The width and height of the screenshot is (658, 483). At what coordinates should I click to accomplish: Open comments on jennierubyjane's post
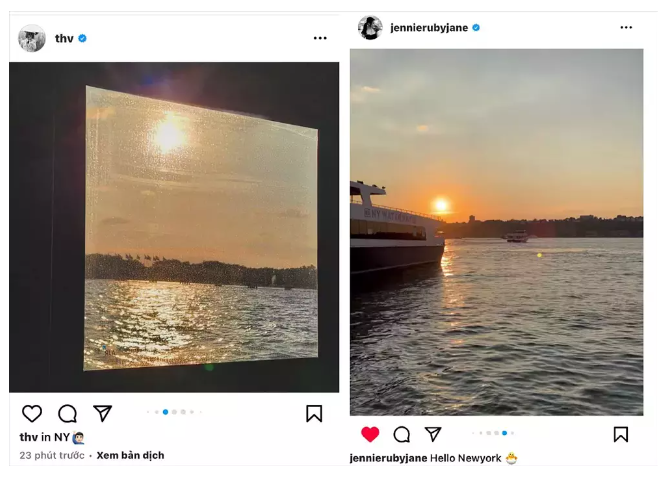pyautogui.click(x=402, y=434)
